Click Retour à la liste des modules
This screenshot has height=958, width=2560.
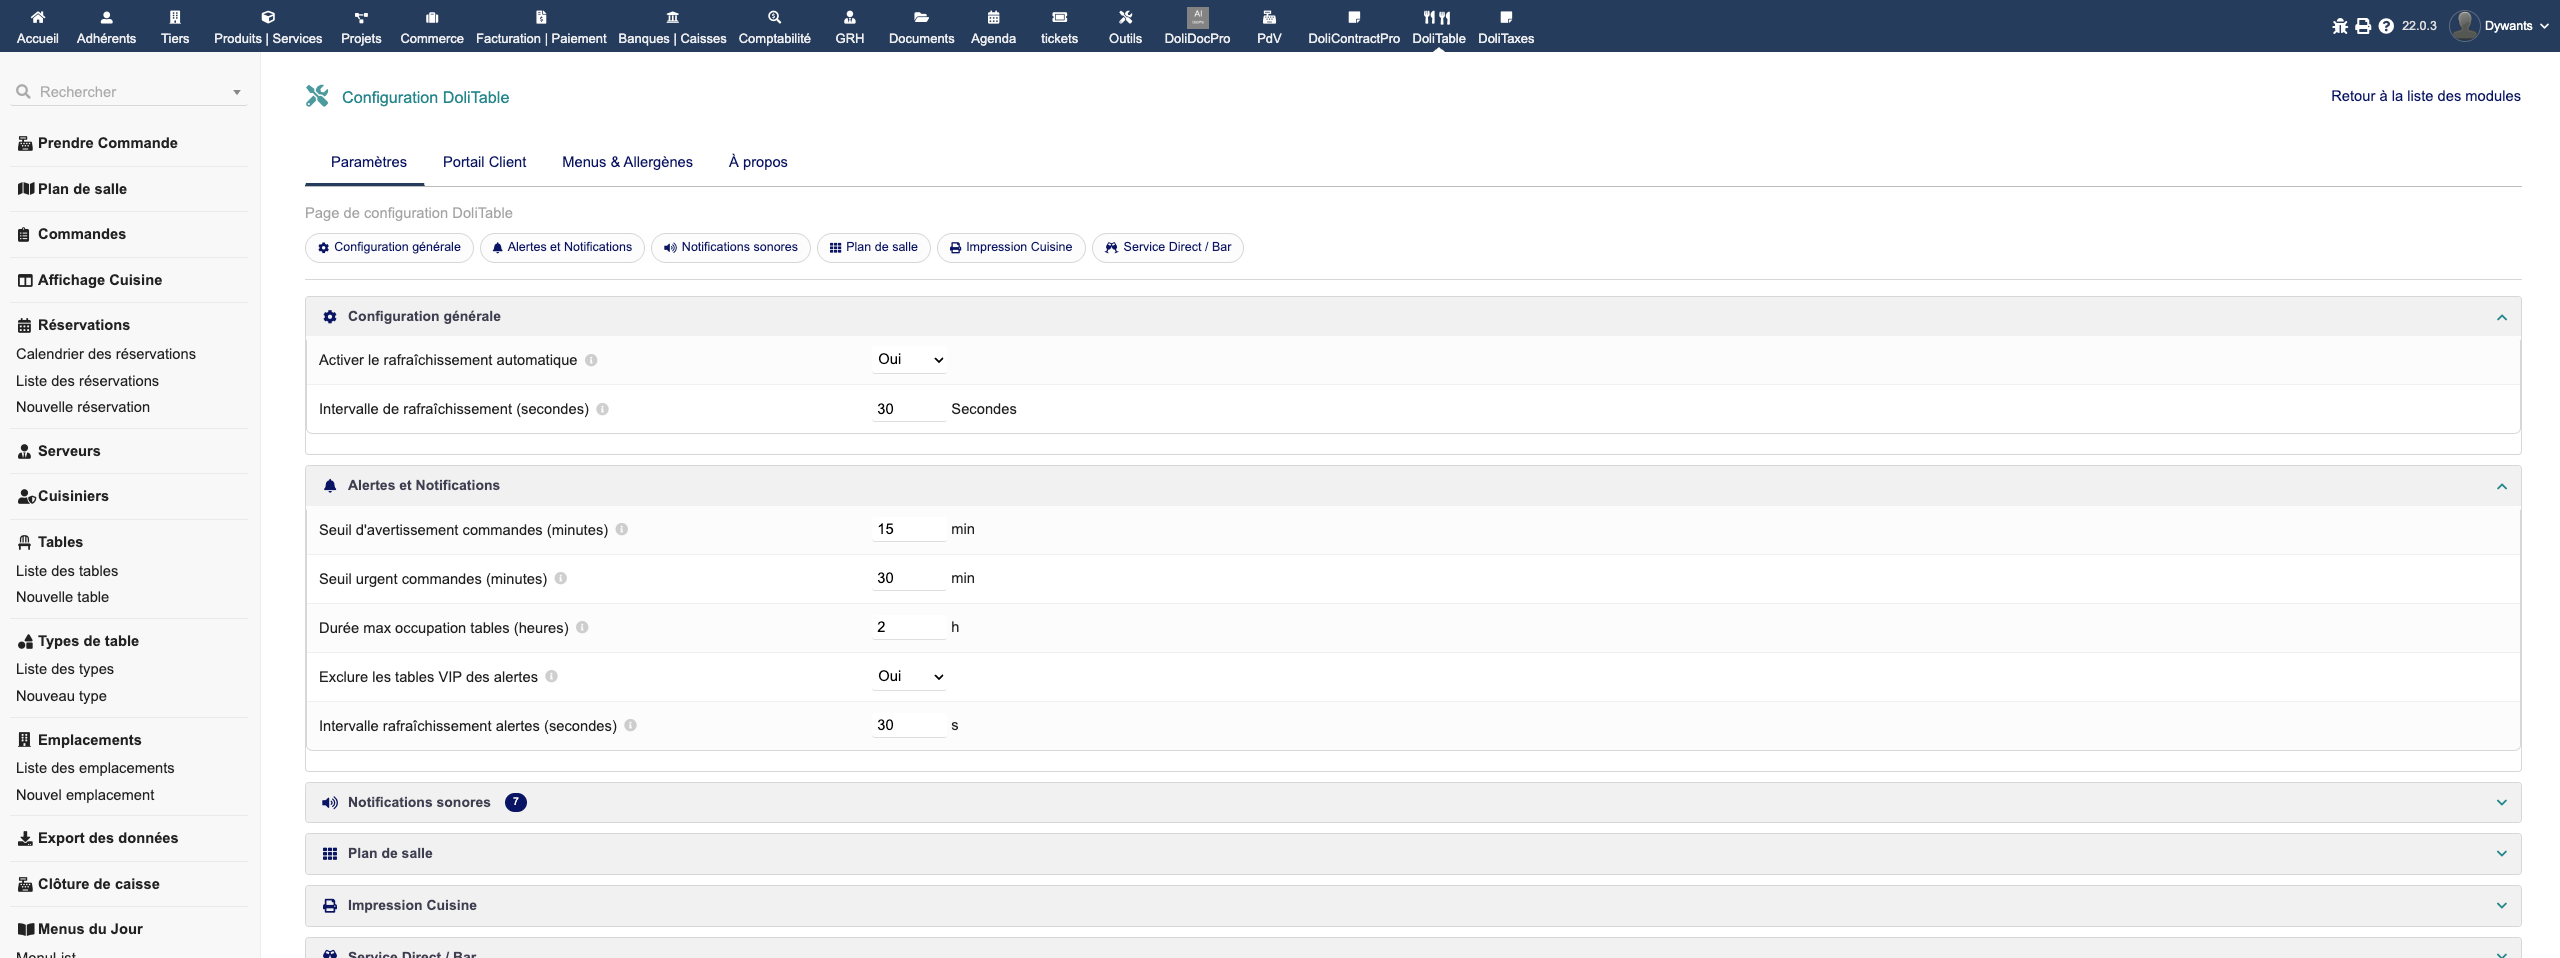click(x=2425, y=96)
